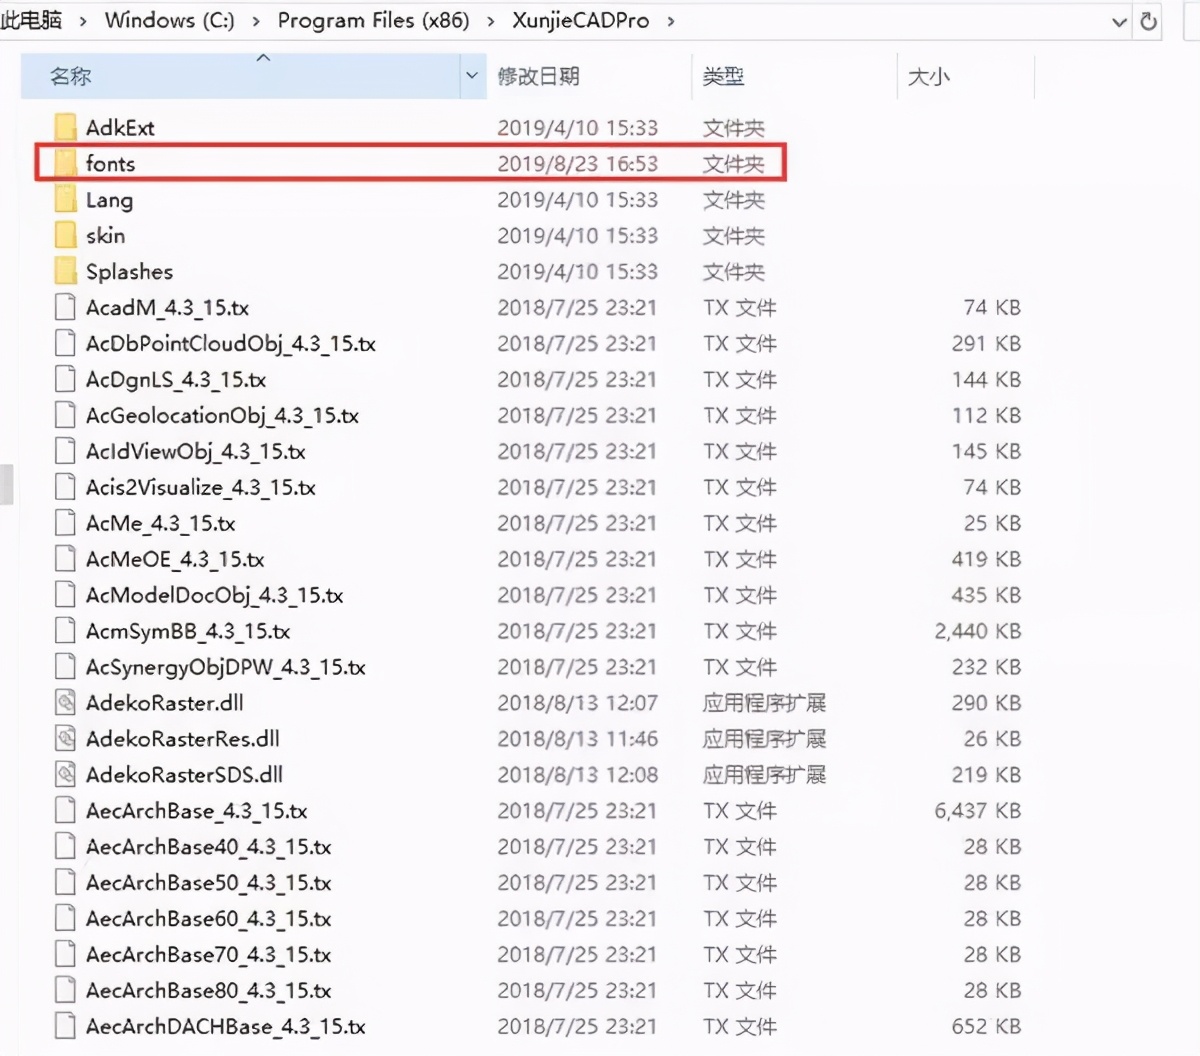The height and width of the screenshot is (1056, 1200).
Task: Refresh the folder with the address bar button
Action: pos(1149,21)
